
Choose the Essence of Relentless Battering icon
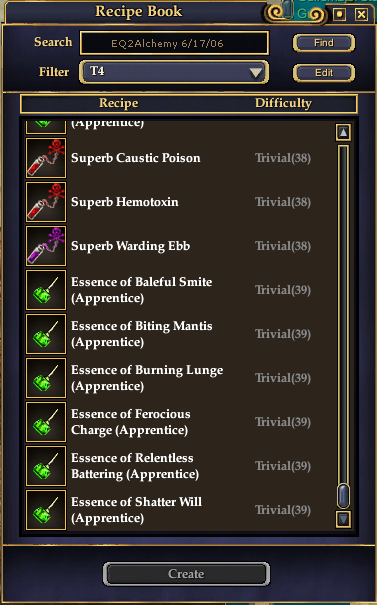pyautogui.click(x=46, y=466)
